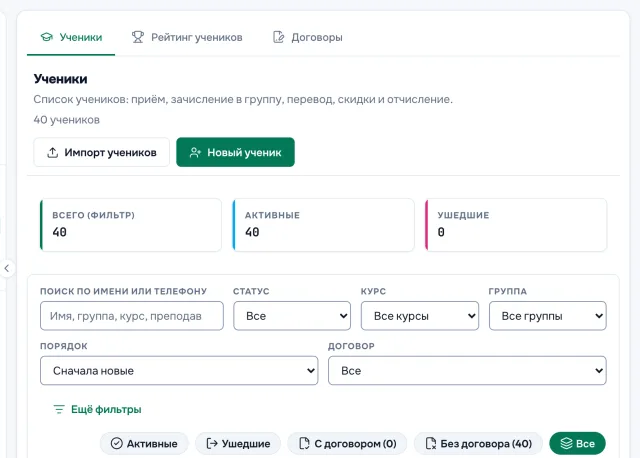Viewport: 640px width, 458px height.
Task: Open the Порядок sort dropdown
Action: click(x=179, y=371)
